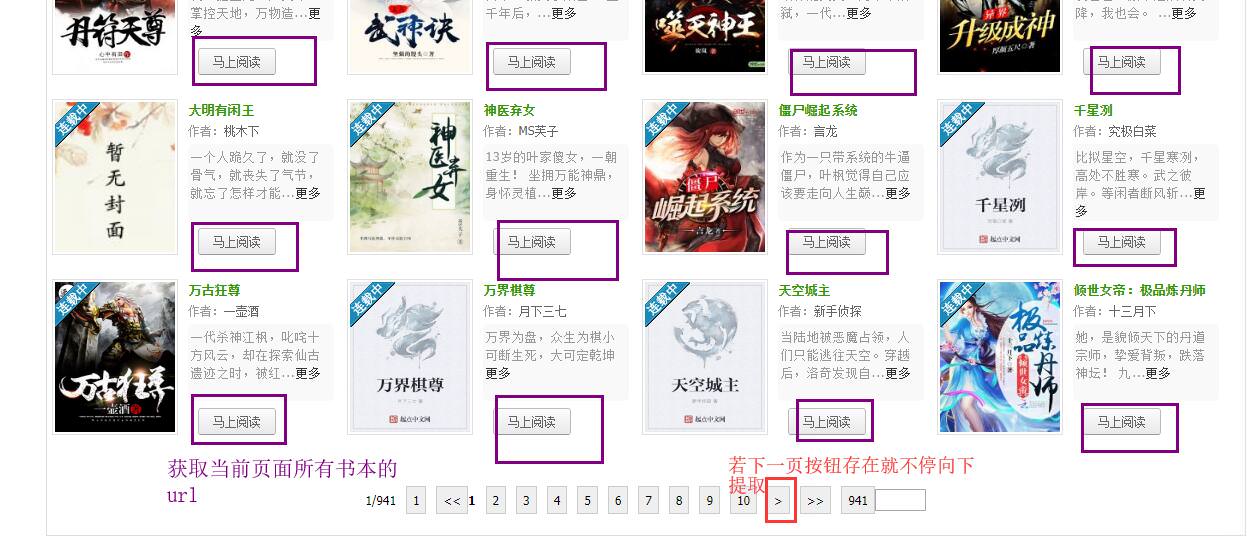
Task: Jump to page 941 button
Action: [857, 501]
